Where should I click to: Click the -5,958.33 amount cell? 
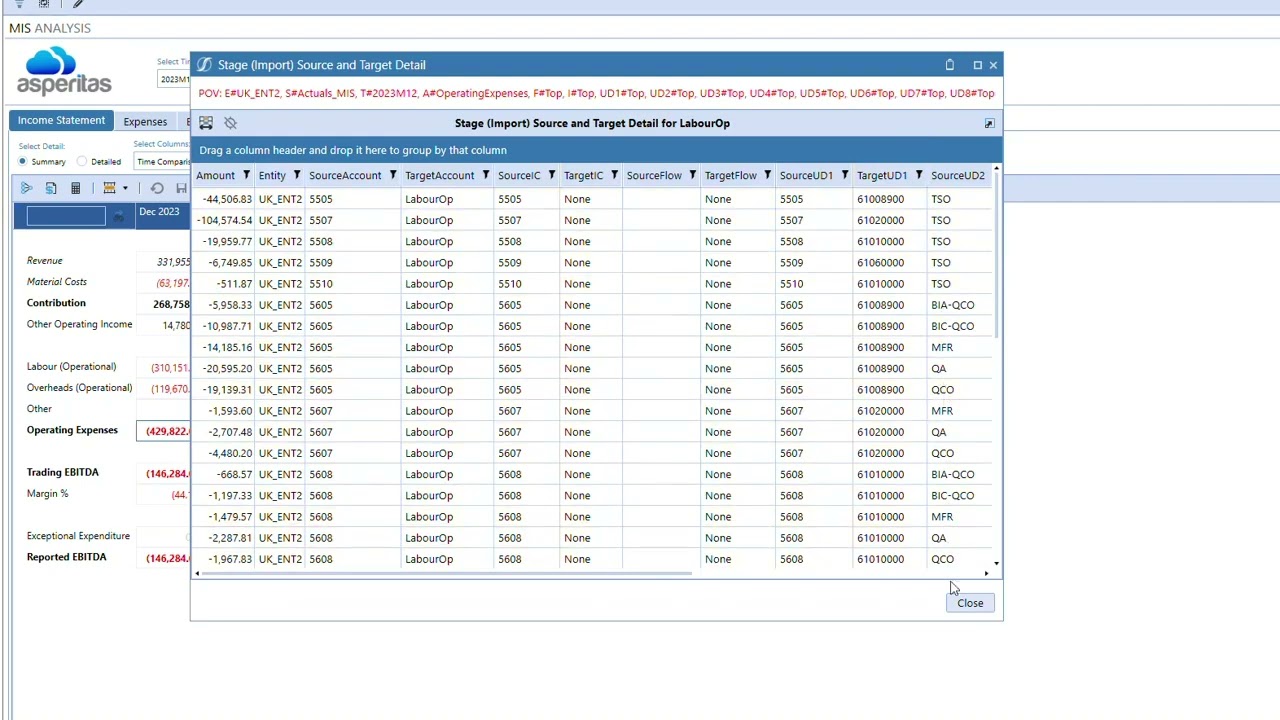[x=224, y=305]
